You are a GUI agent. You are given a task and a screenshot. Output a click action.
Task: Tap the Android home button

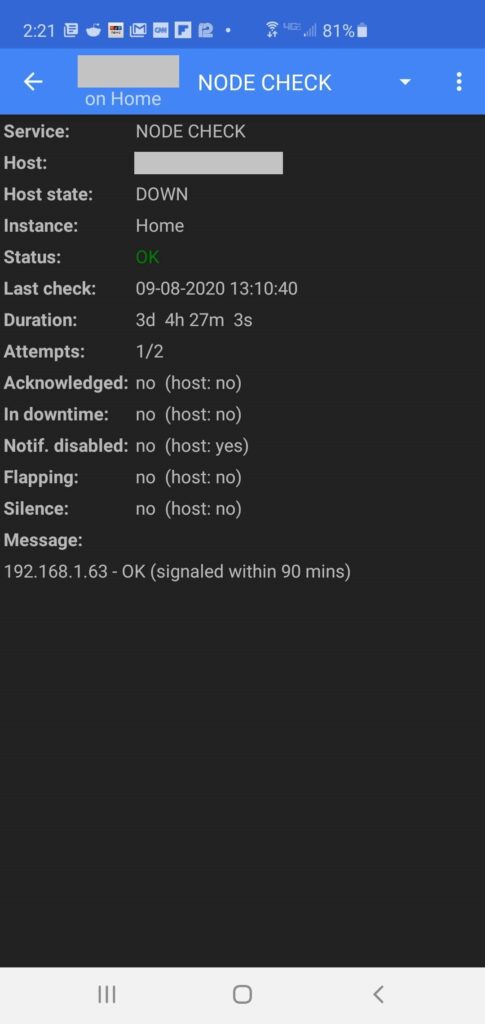[x=242, y=994]
